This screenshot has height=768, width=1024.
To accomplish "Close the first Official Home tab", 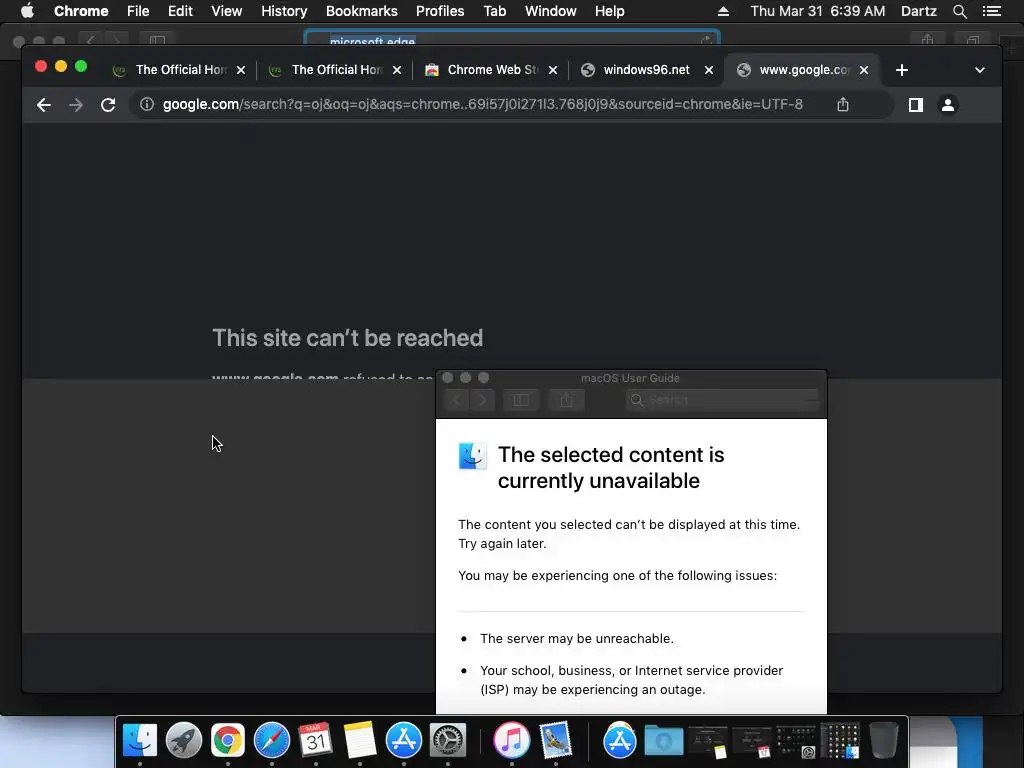I will pyautogui.click(x=241, y=70).
